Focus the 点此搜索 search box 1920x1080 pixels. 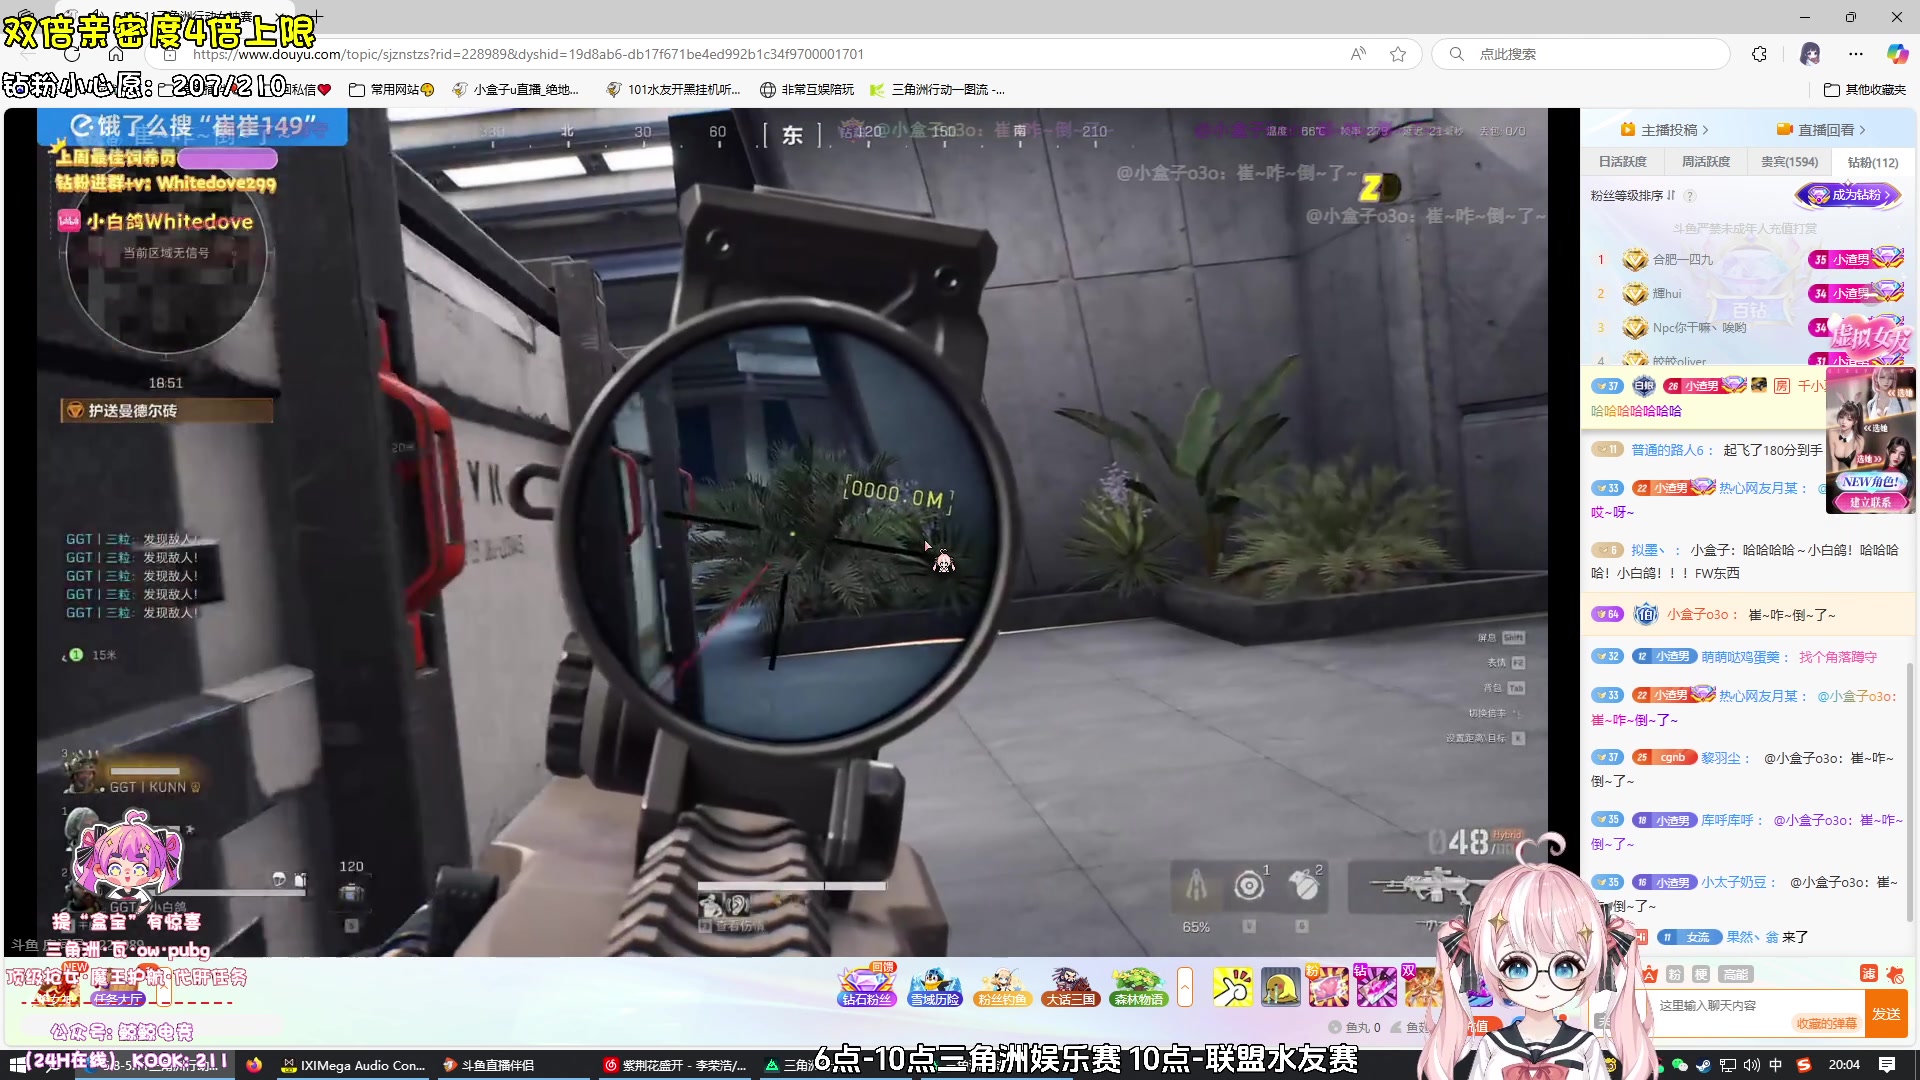1580,54
